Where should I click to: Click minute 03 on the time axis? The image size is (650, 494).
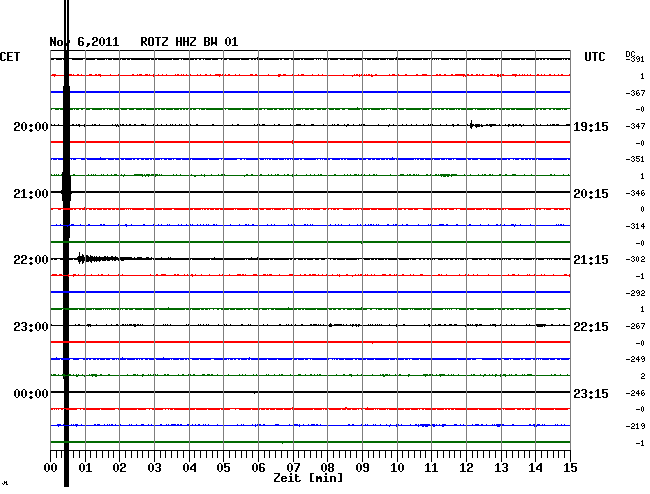pyautogui.click(x=154, y=467)
